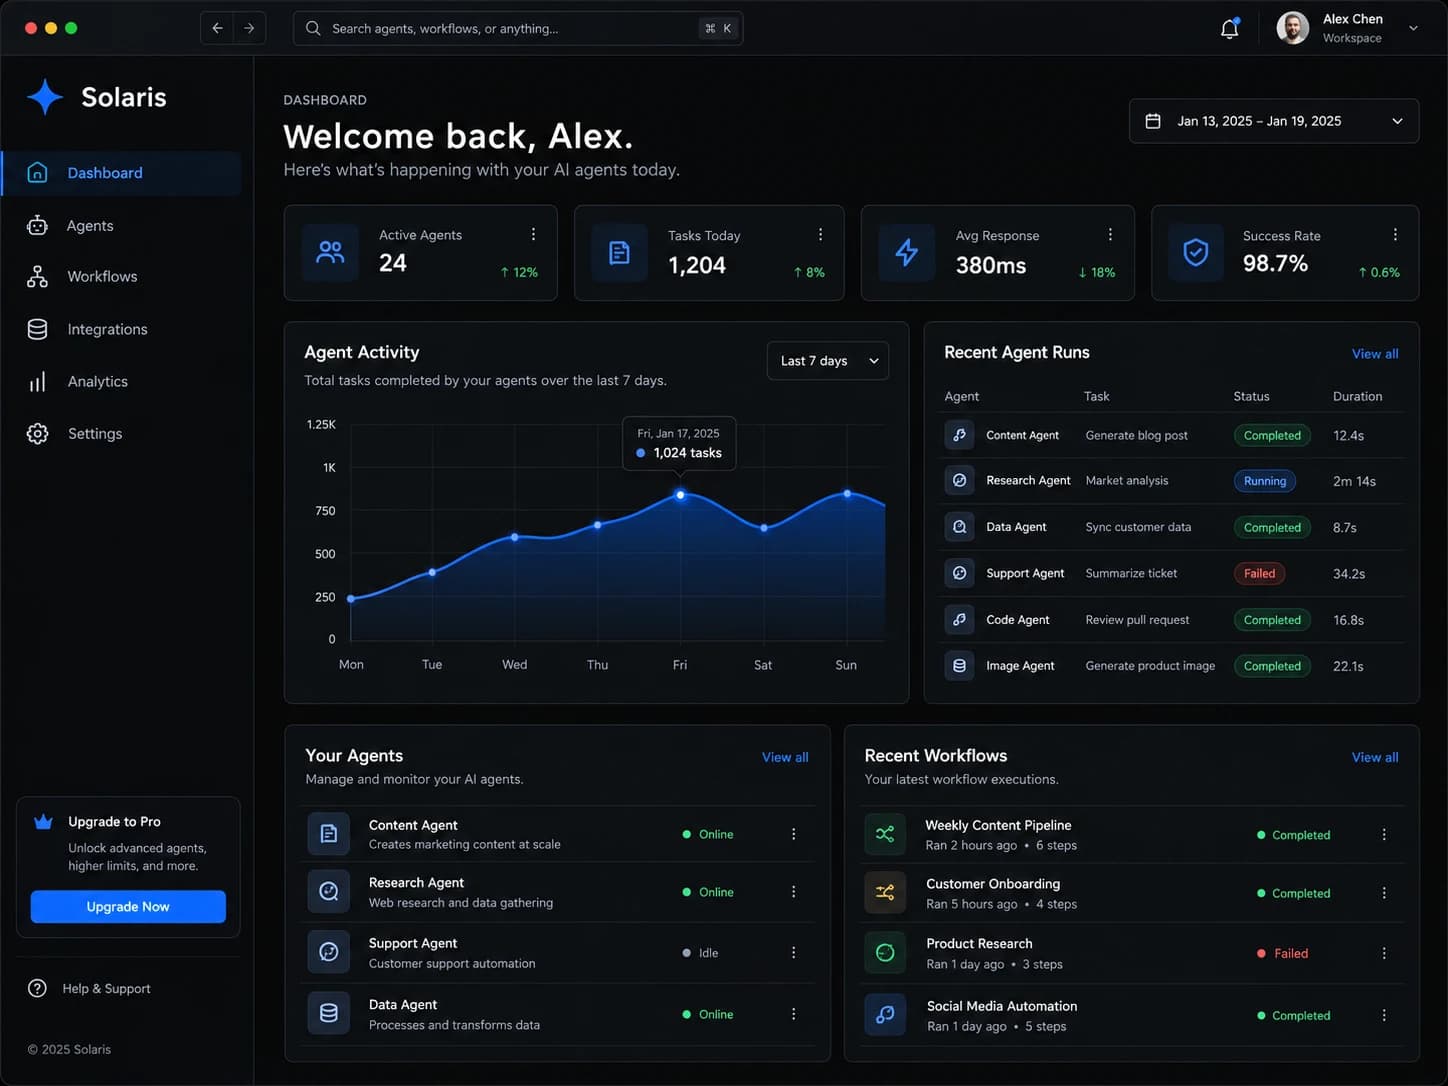The width and height of the screenshot is (1448, 1086).
Task: View all Recent Agent Runs
Action: 1375,354
